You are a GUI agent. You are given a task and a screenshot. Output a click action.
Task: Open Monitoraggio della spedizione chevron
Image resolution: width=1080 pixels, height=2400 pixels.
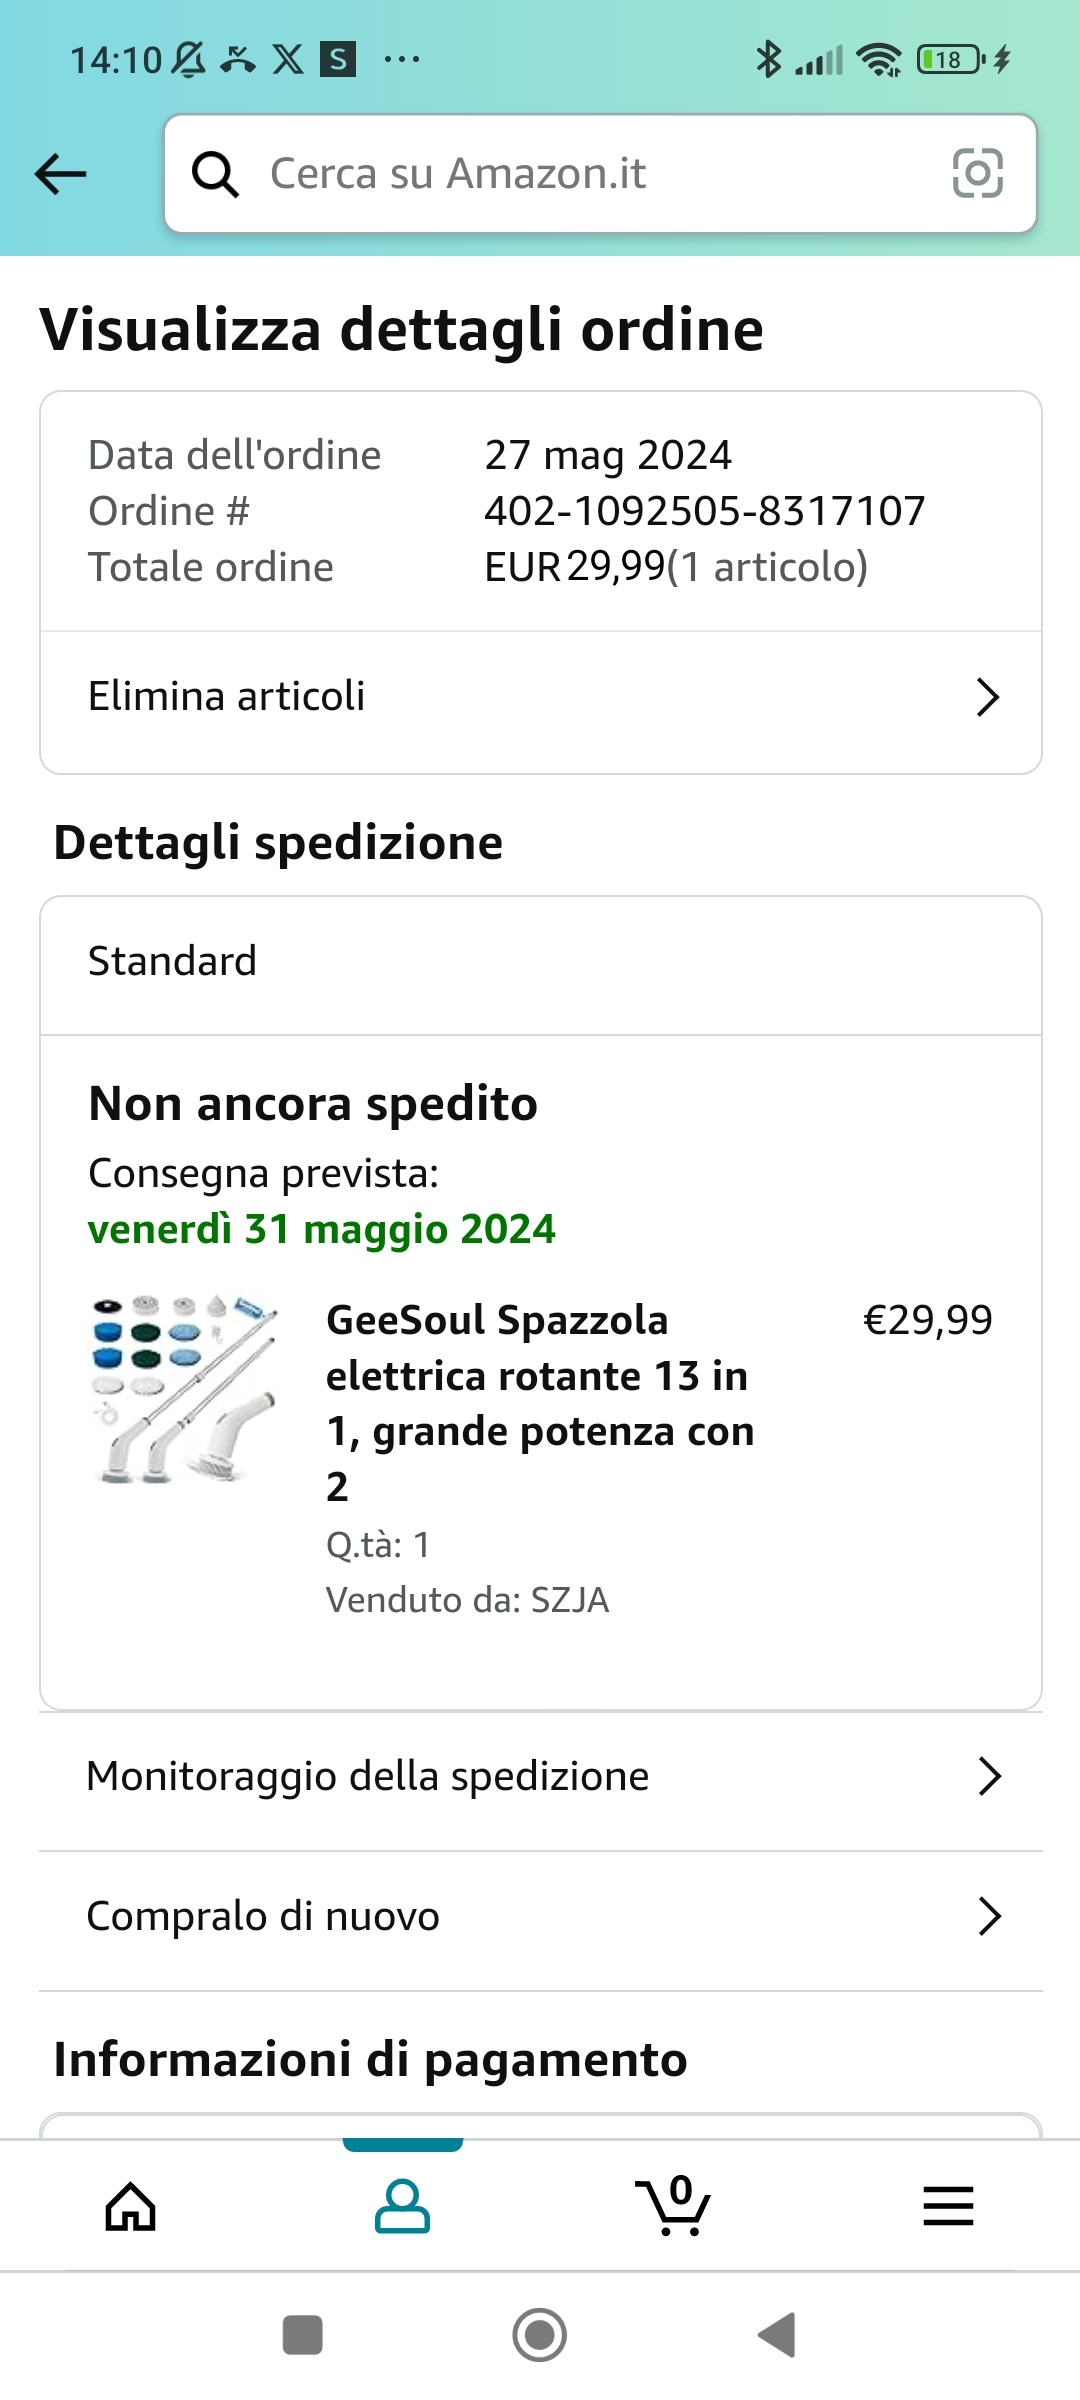pos(989,1777)
